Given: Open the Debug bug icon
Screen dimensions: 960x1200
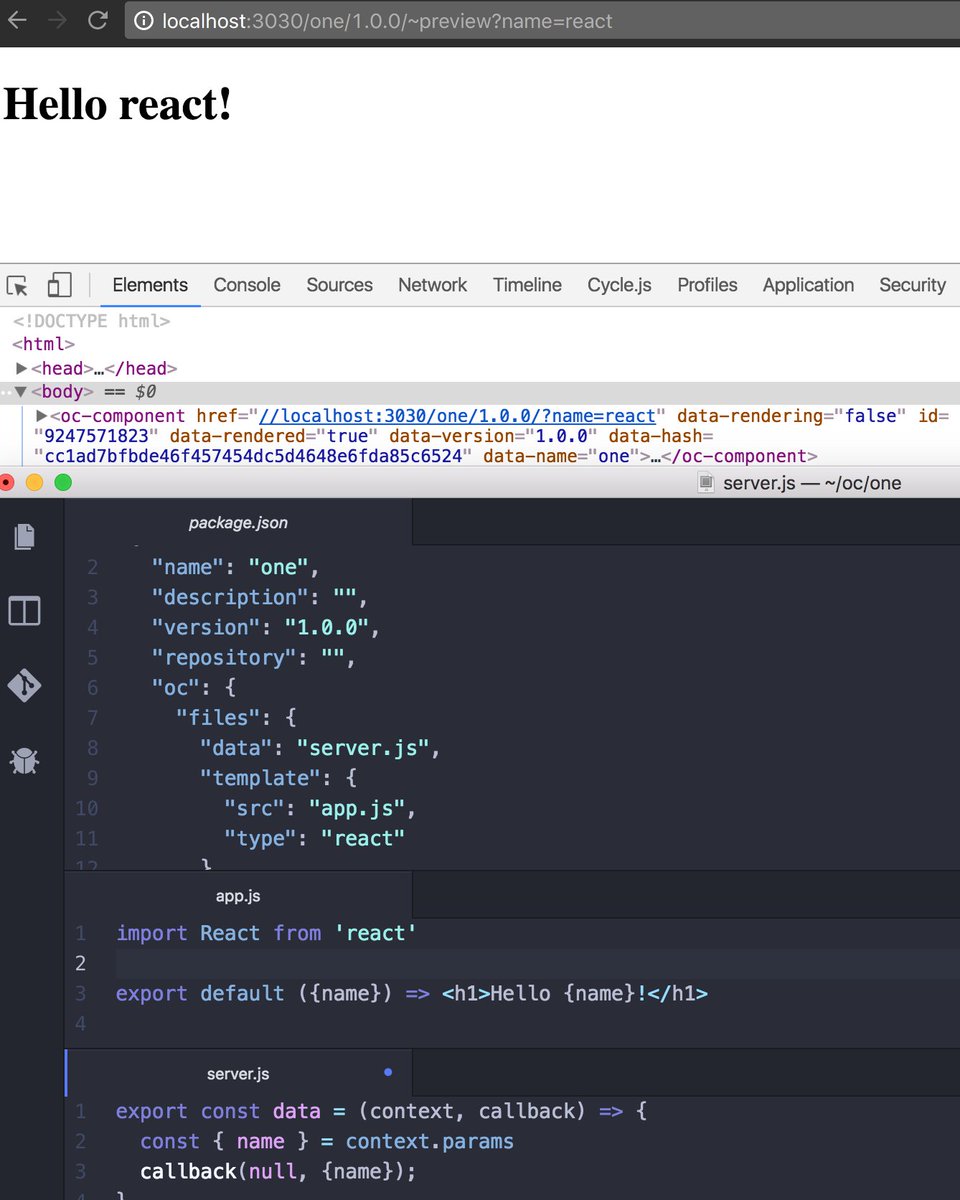Looking at the screenshot, I should click(25, 762).
